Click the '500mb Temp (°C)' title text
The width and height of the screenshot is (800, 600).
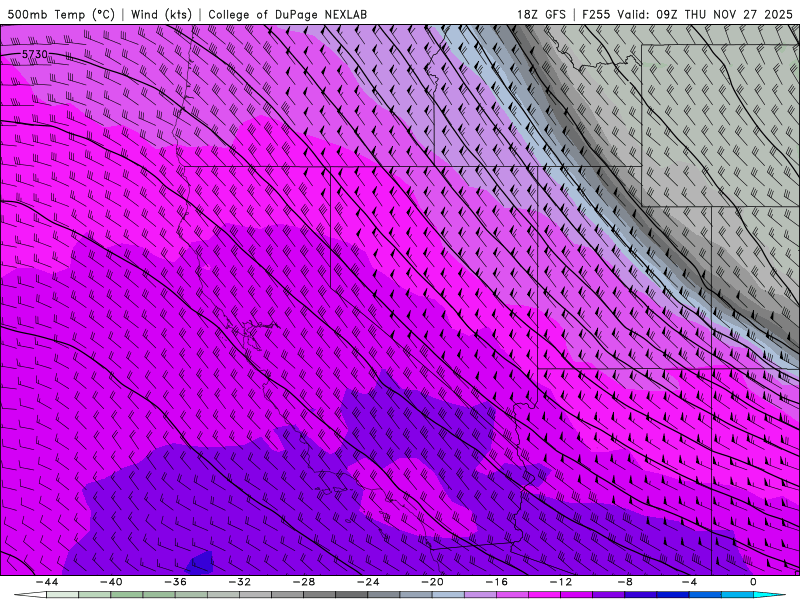coord(61,14)
